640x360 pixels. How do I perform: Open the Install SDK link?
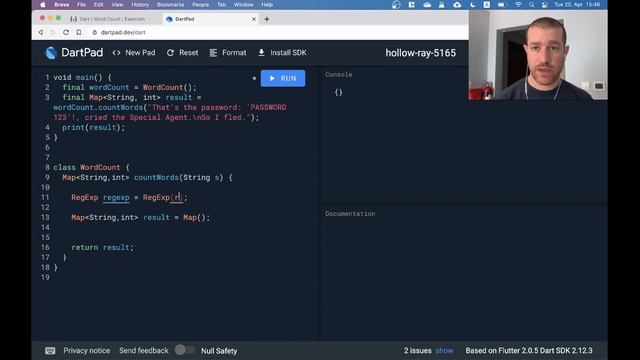[x=282, y=53]
